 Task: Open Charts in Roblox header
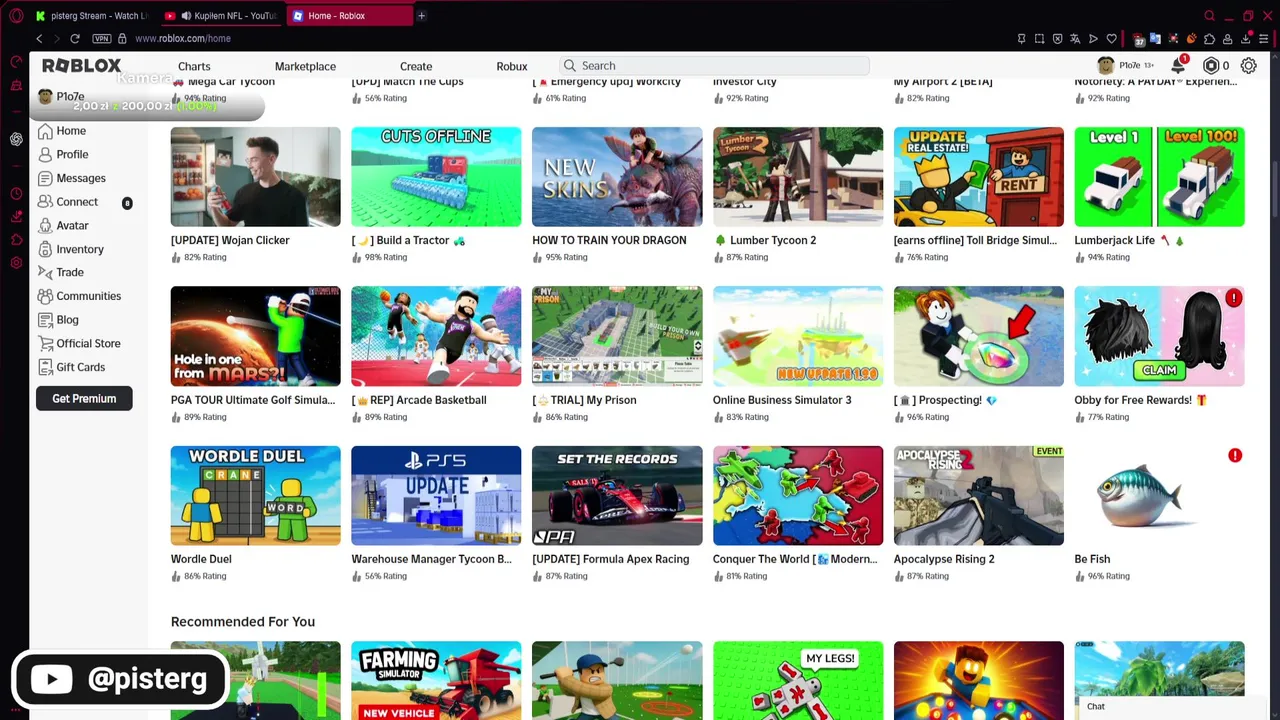point(194,66)
